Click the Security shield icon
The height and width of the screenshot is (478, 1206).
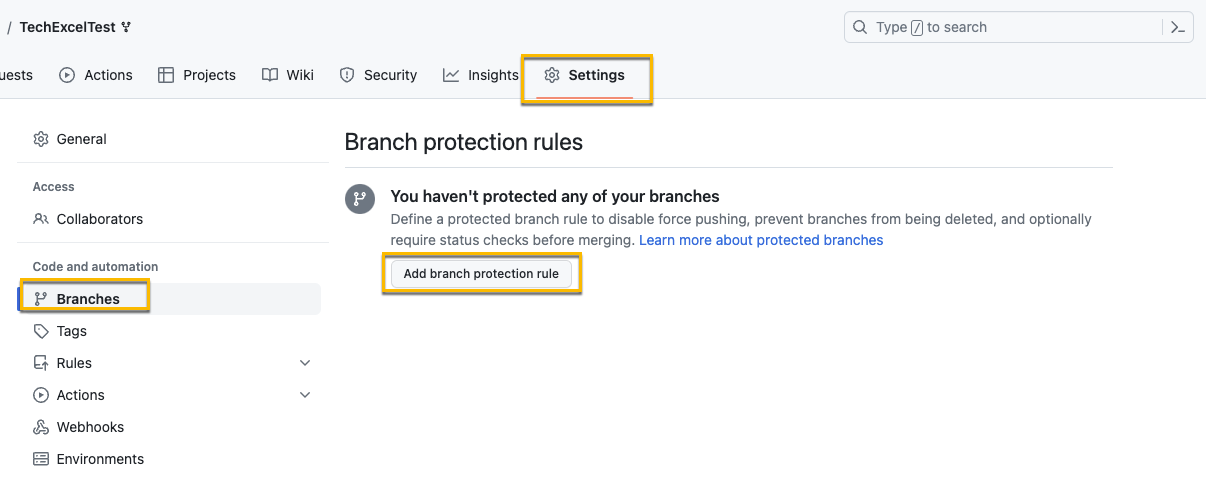coord(347,75)
